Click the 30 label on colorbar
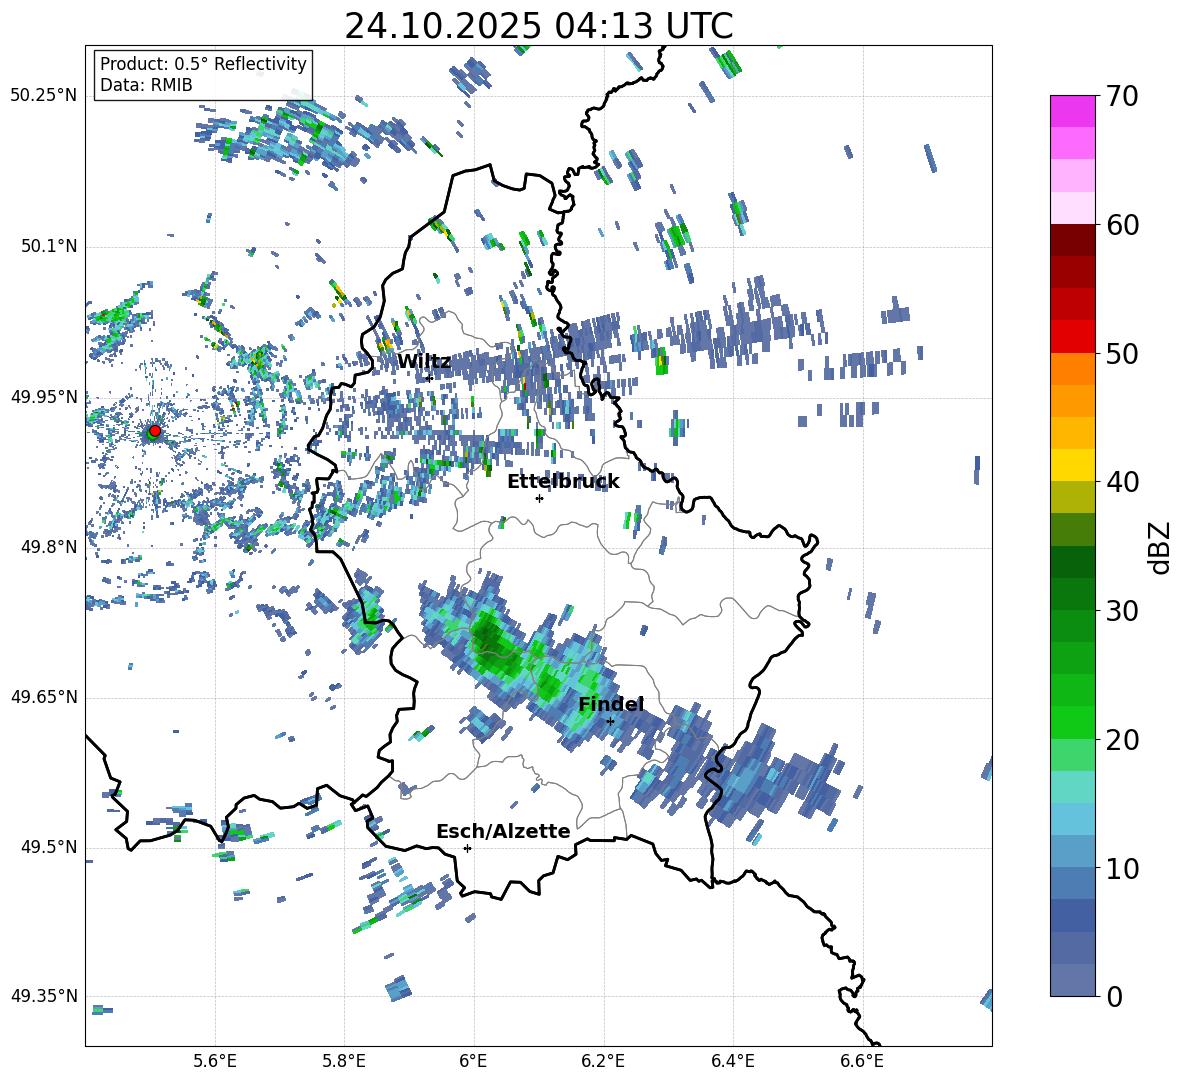 pyautogui.click(x=1122, y=611)
